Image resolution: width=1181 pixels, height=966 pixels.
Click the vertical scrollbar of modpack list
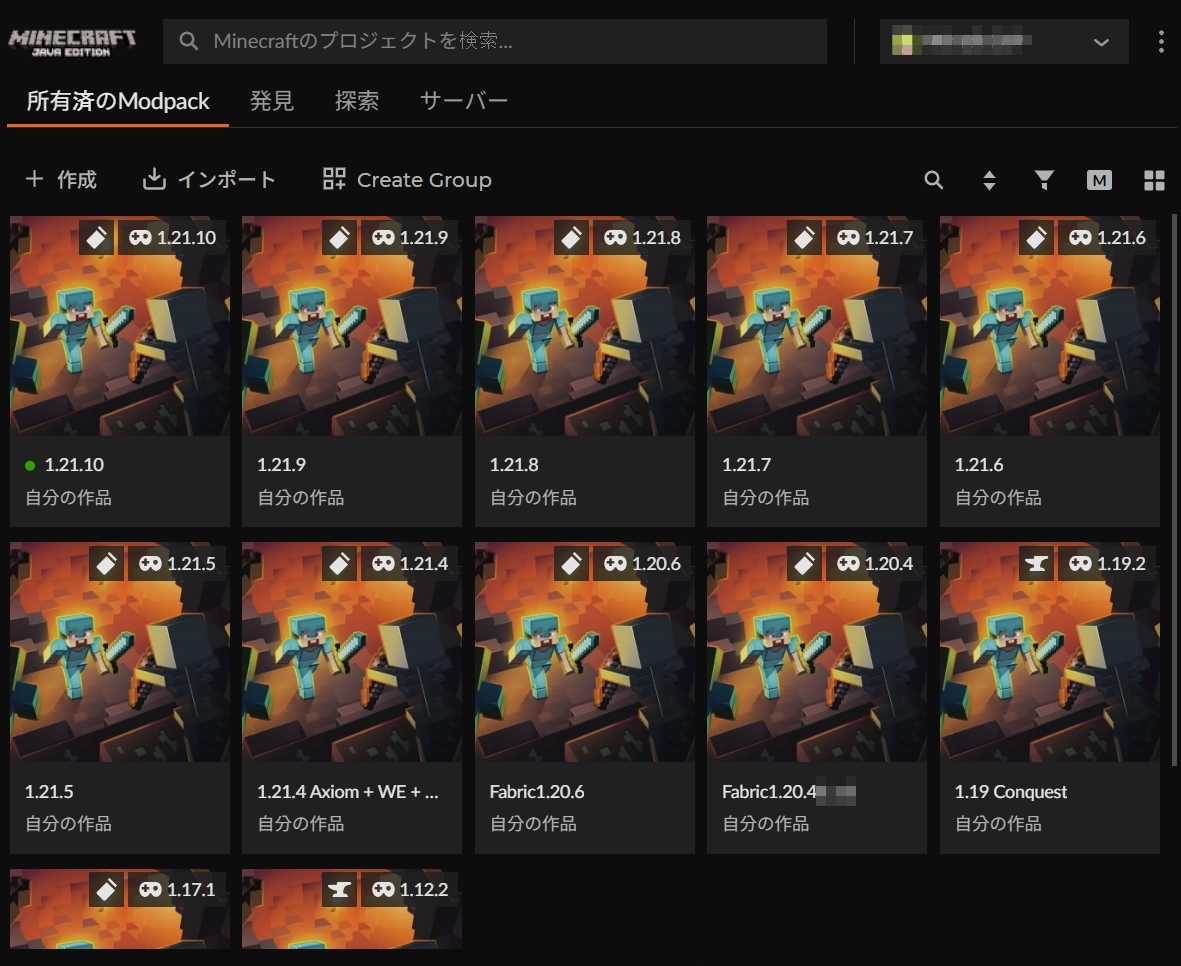pyautogui.click(x=1174, y=489)
